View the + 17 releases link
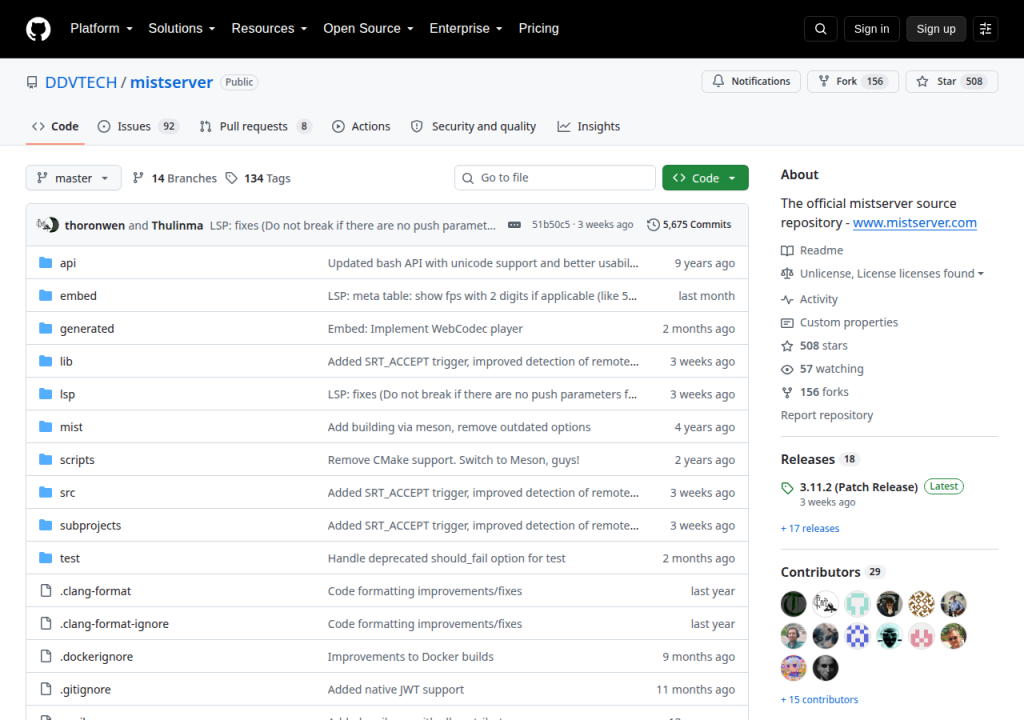Viewport: 1024px width, 720px height. 810,529
